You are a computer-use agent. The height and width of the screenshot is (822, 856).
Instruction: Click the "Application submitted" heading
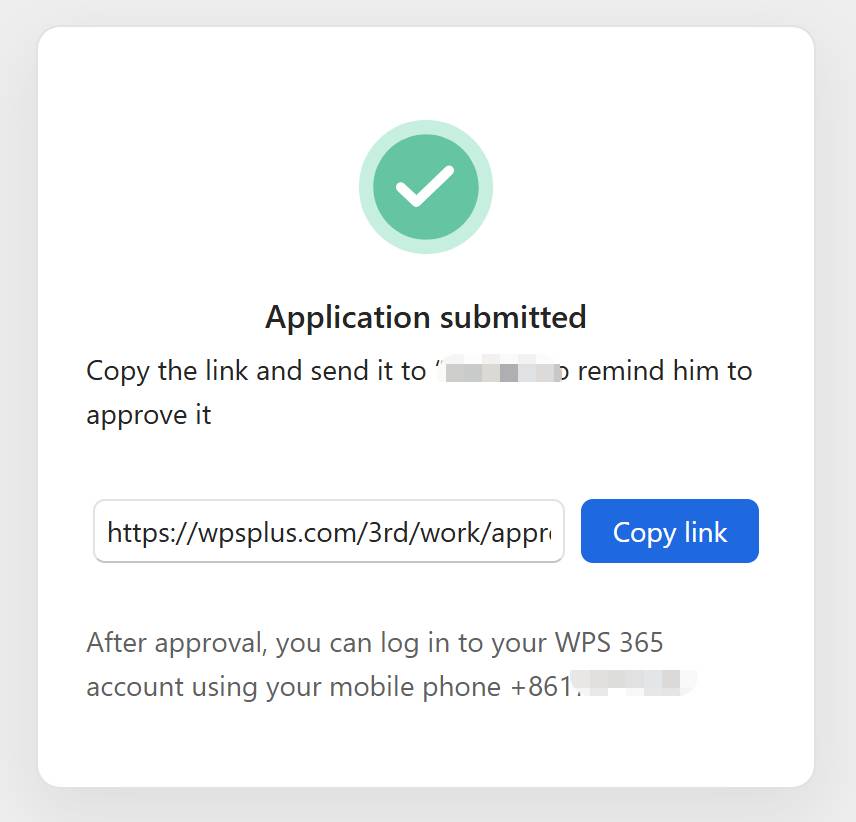point(425,317)
